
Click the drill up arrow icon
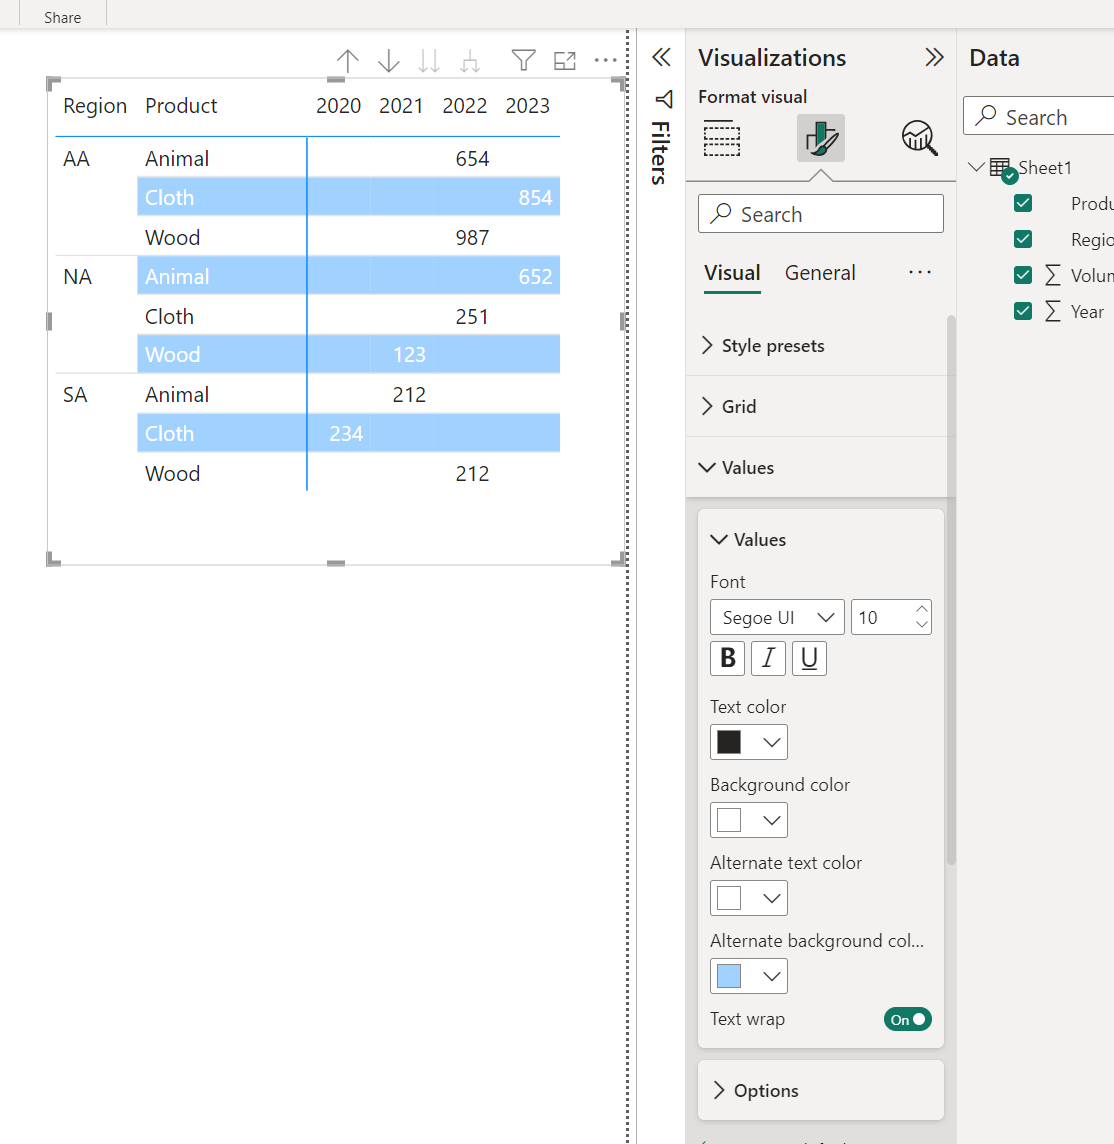pyautogui.click(x=347, y=61)
